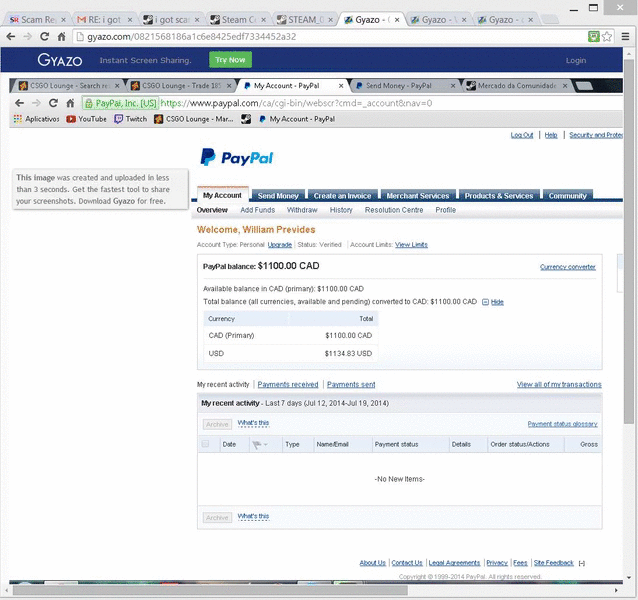Select the History submenu item

tap(341, 210)
